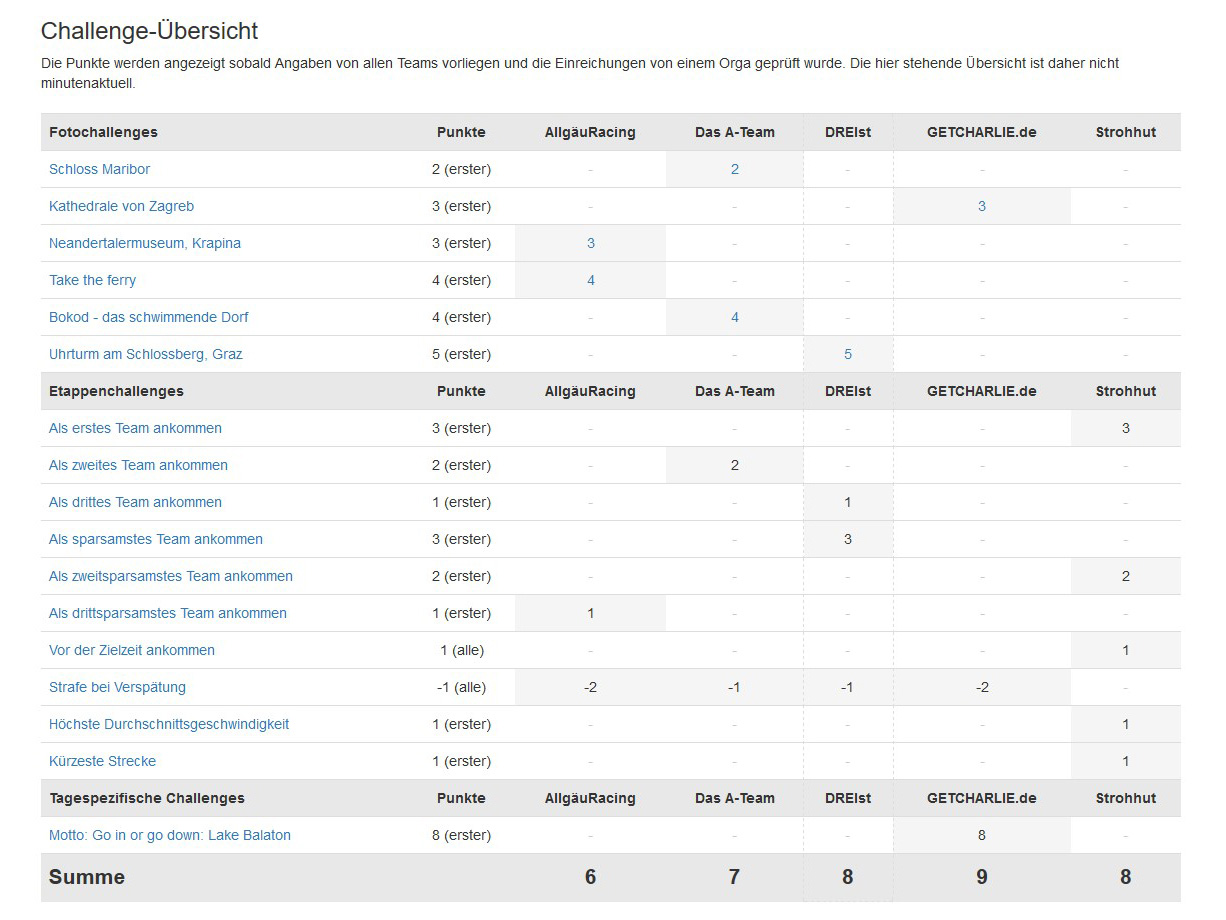Click Strohhut score 1 for Kürzeste Strecke
The image size is (1226, 920).
pos(1126,761)
